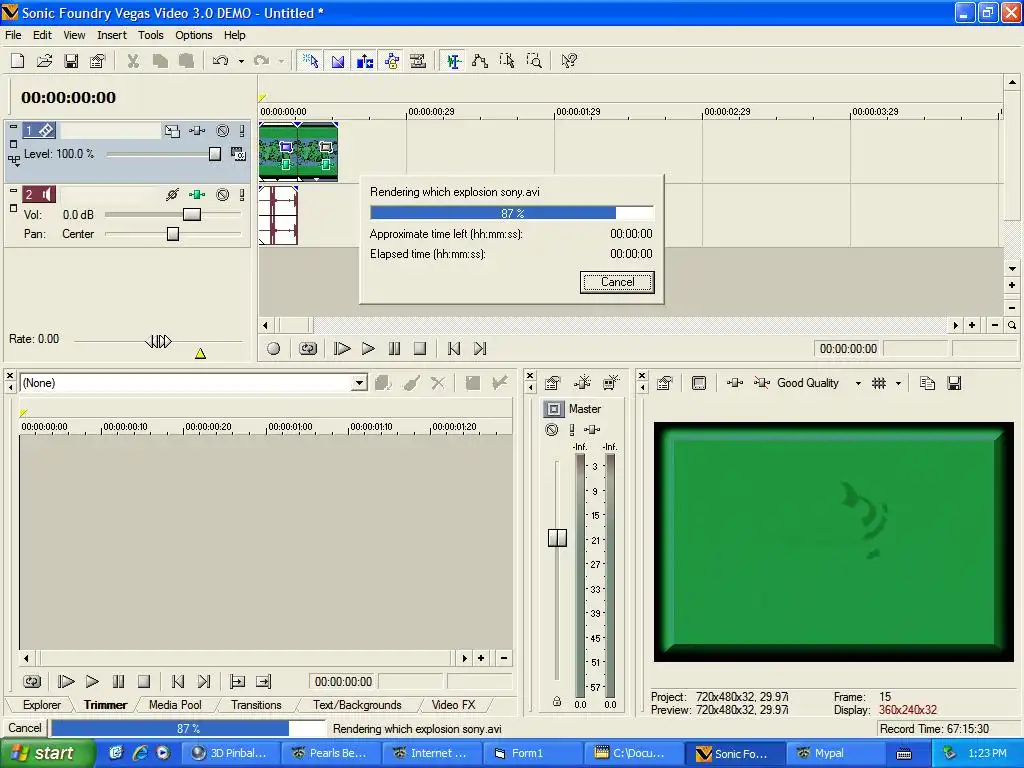Viewport: 1024px width, 768px height.
Task: Click the Windows start button
Action: coord(47,753)
